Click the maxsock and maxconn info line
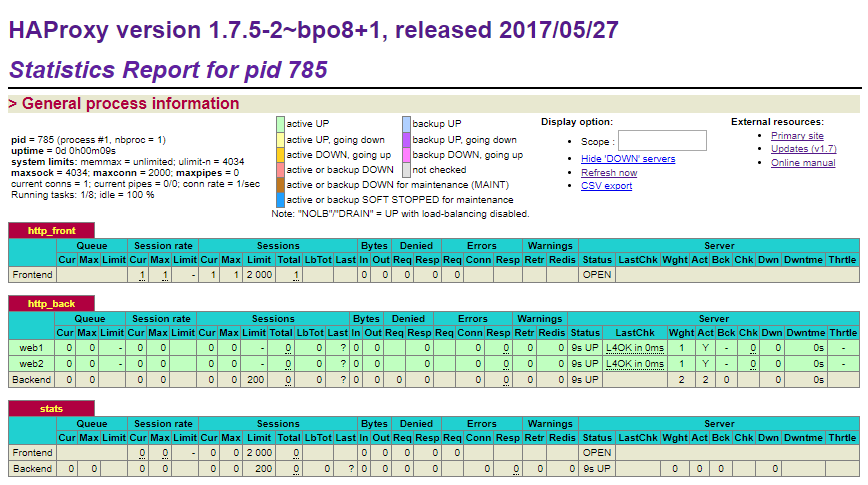This screenshot has height=485, width=868. 125,173
